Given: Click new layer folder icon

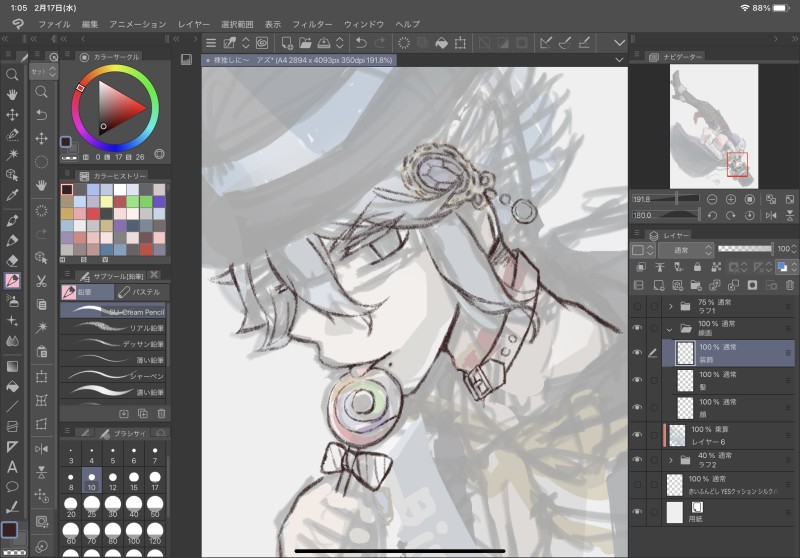Looking at the screenshot, I should pyautogui.click(x=696, y=285).
